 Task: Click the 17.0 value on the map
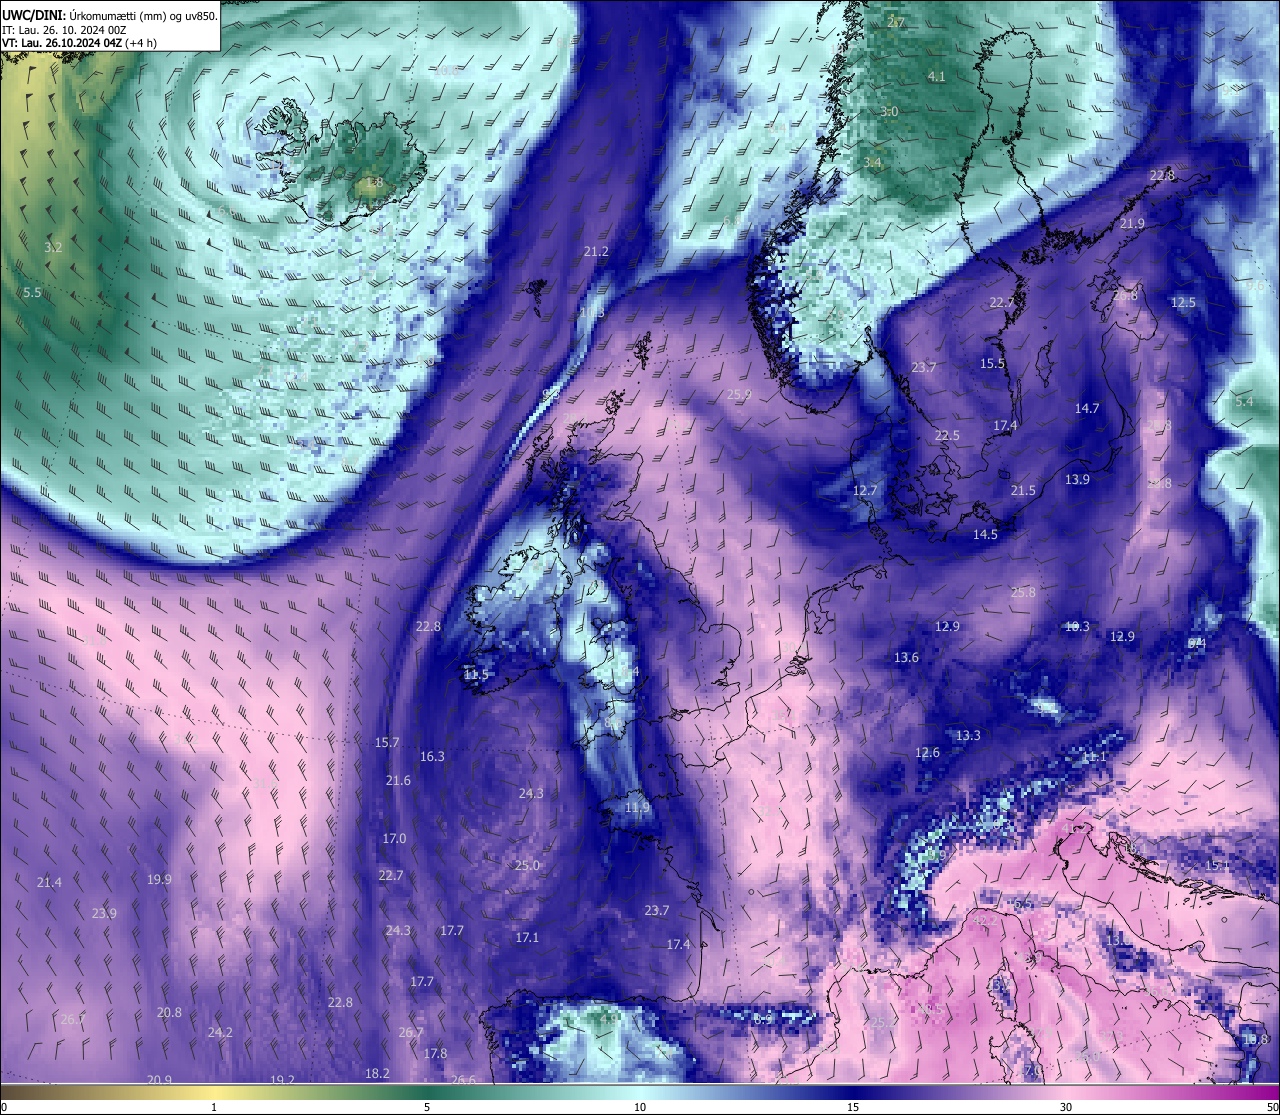pyautogui.click(x=394, y=838)
